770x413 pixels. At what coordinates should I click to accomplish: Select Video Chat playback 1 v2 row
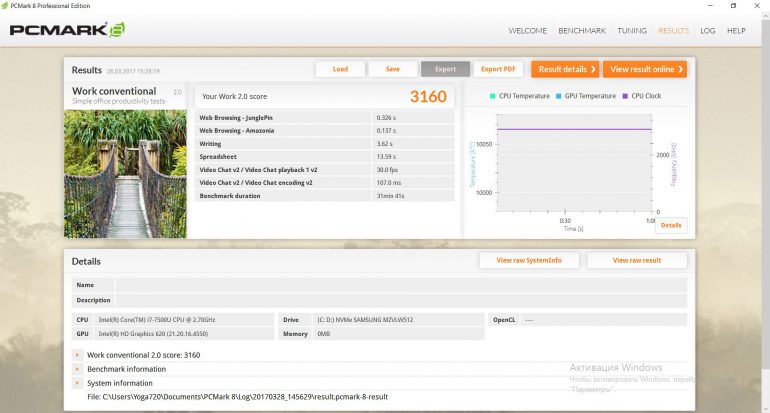pos(325,170)
